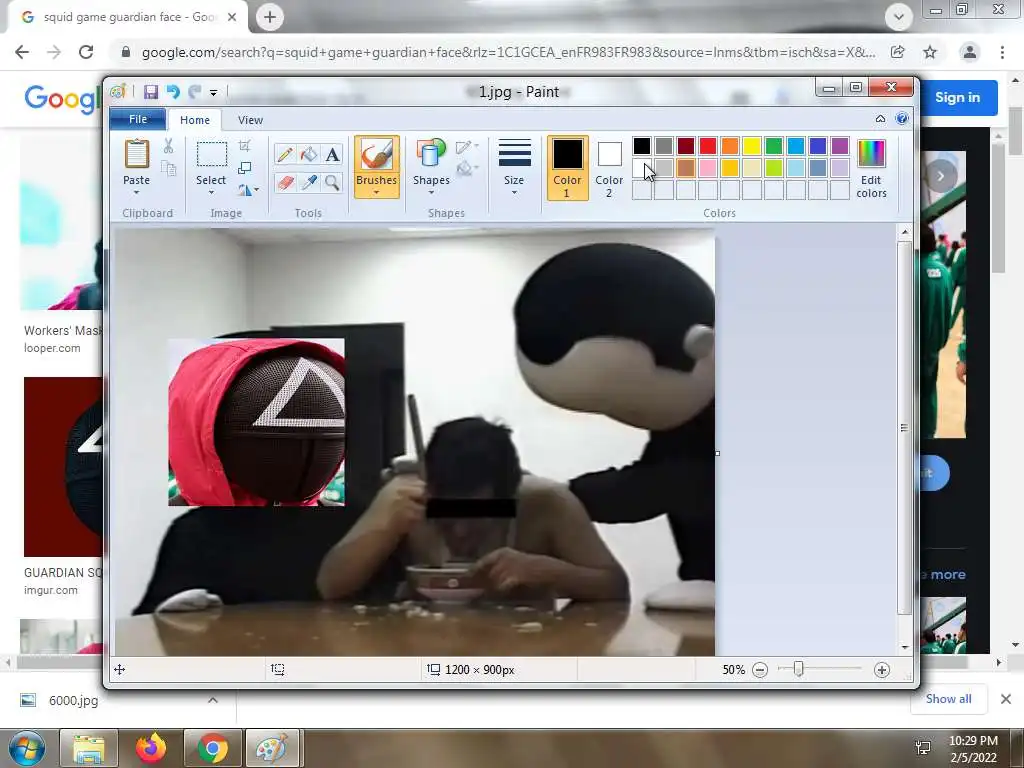Open the Shapes gallery dropdown

(431, 193)
